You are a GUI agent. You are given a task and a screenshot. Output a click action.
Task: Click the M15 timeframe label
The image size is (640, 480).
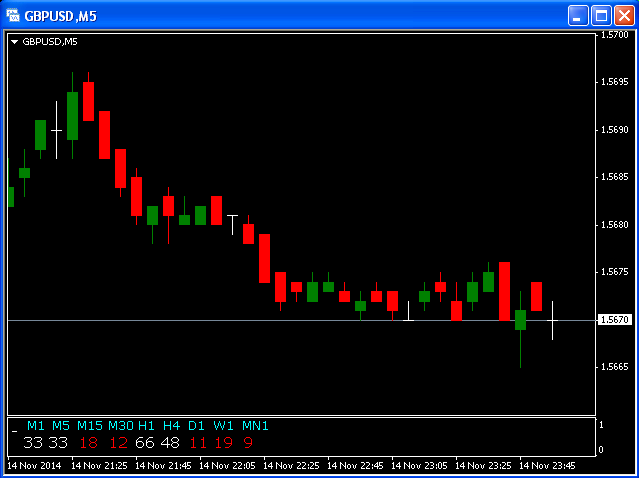point(89,426)
